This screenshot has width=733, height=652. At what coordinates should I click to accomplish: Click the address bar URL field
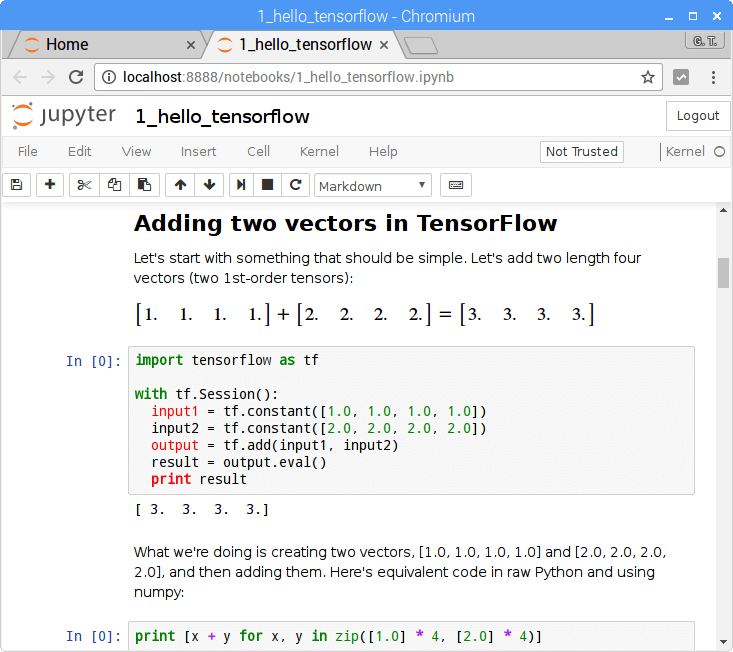coord(378,77)
